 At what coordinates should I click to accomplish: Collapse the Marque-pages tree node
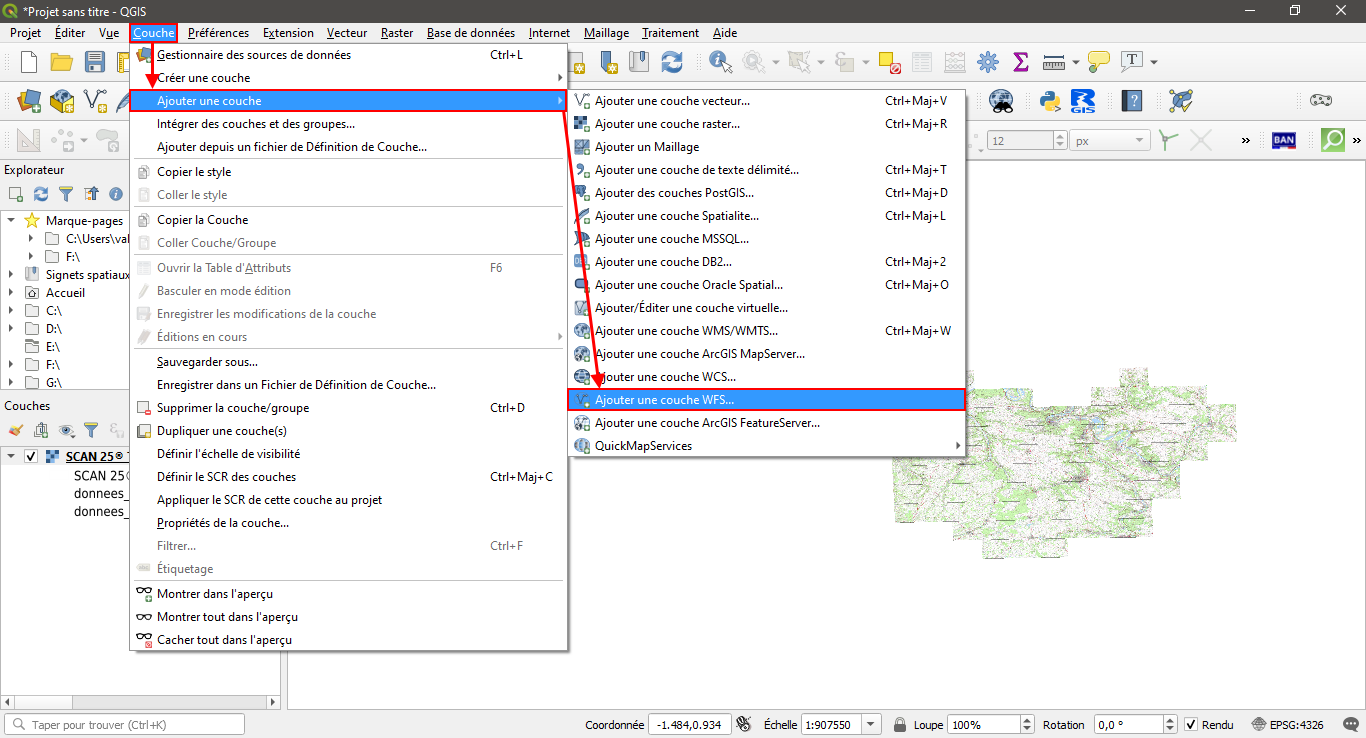pyautogui.click(x=11, y=220)
